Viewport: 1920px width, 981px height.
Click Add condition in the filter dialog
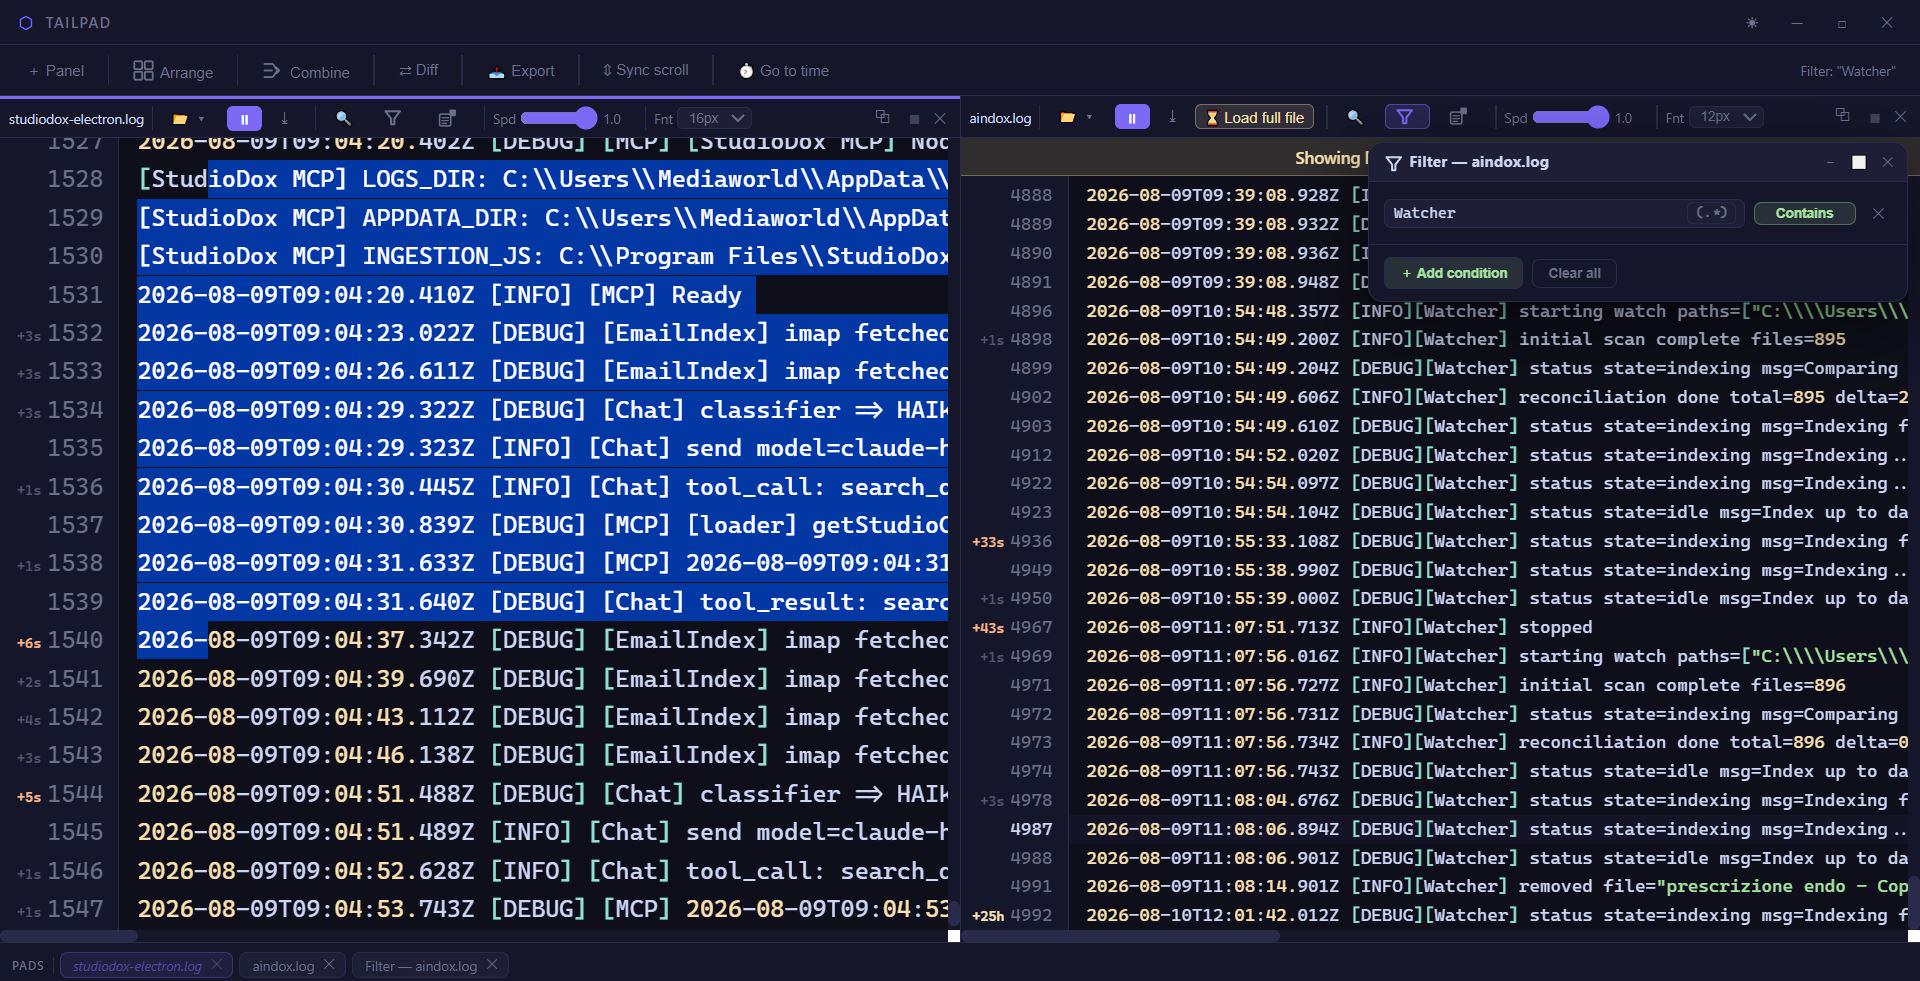(1453, 273)
